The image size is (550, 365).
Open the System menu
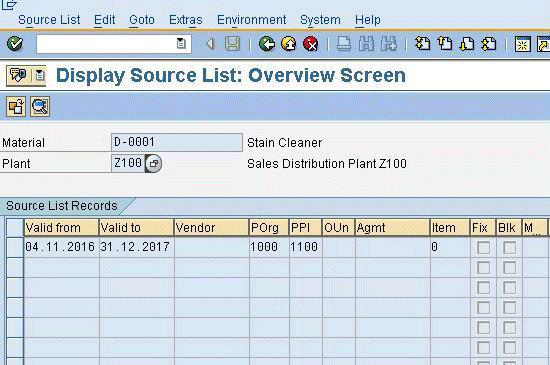(x=320, y=20)
